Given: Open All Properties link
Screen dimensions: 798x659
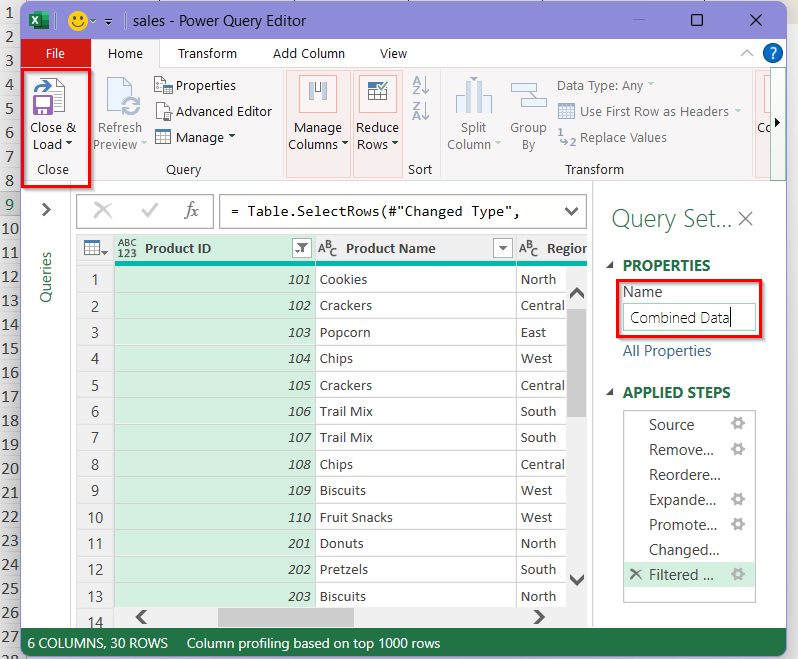Looking at the screenshot, I should click(x=667, y=351).
